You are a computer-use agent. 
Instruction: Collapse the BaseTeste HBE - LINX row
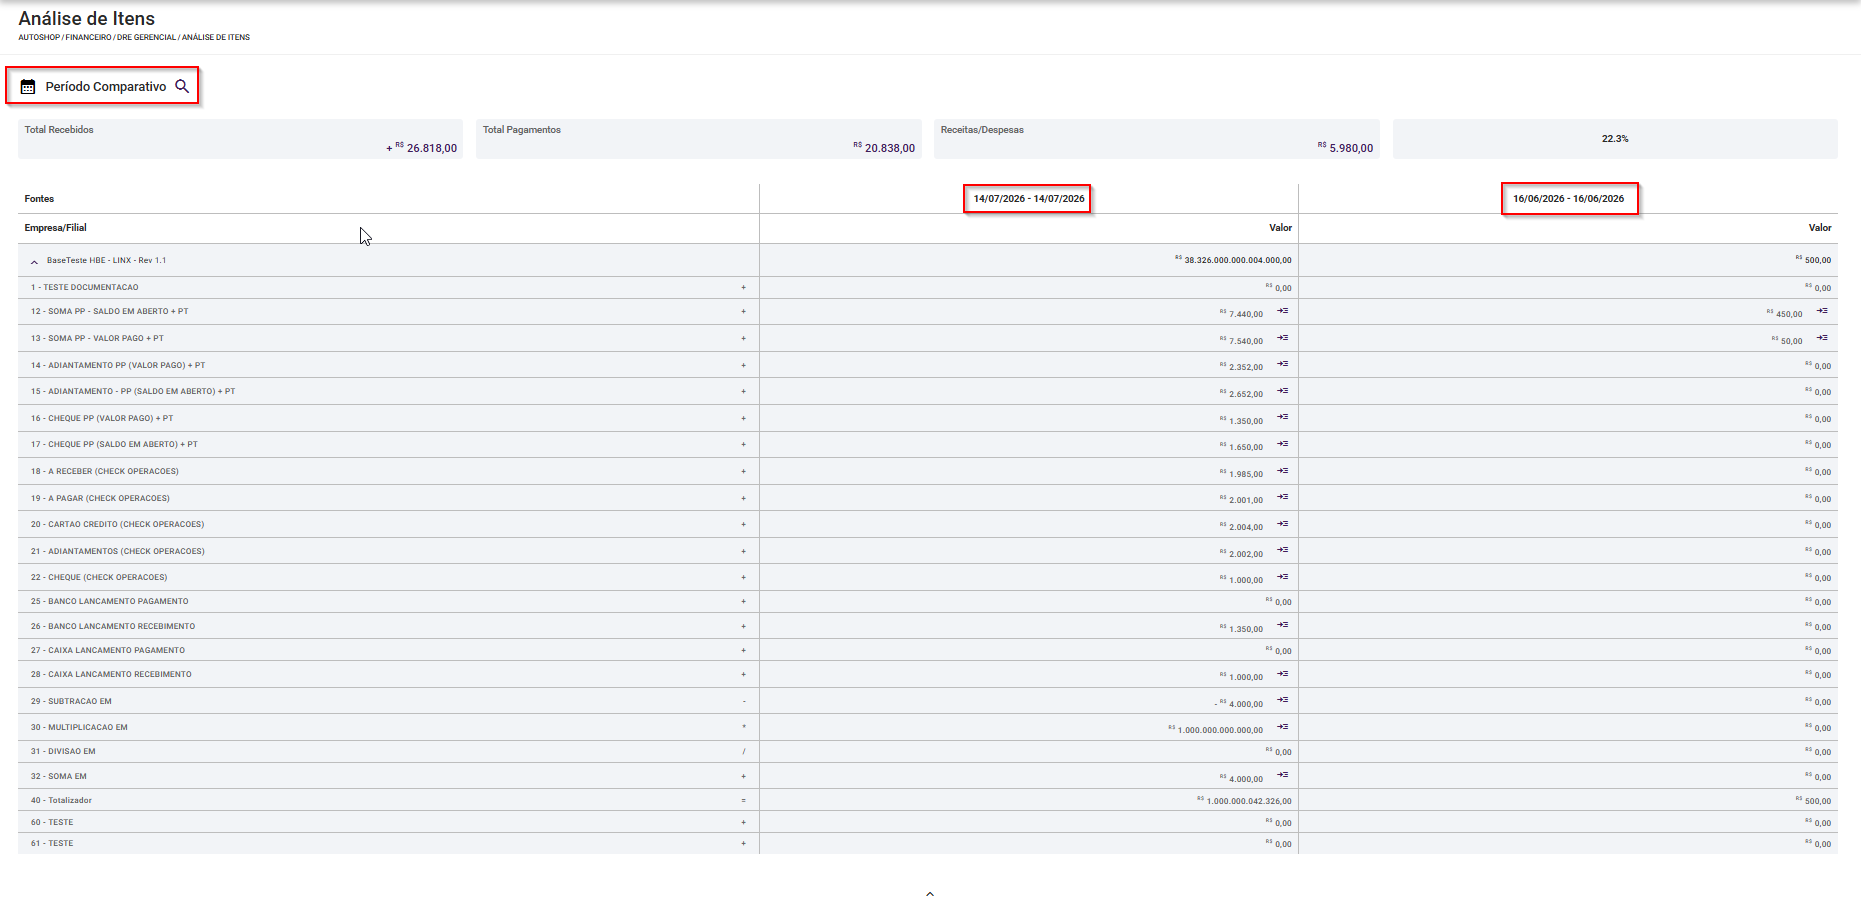coord(34,261)
